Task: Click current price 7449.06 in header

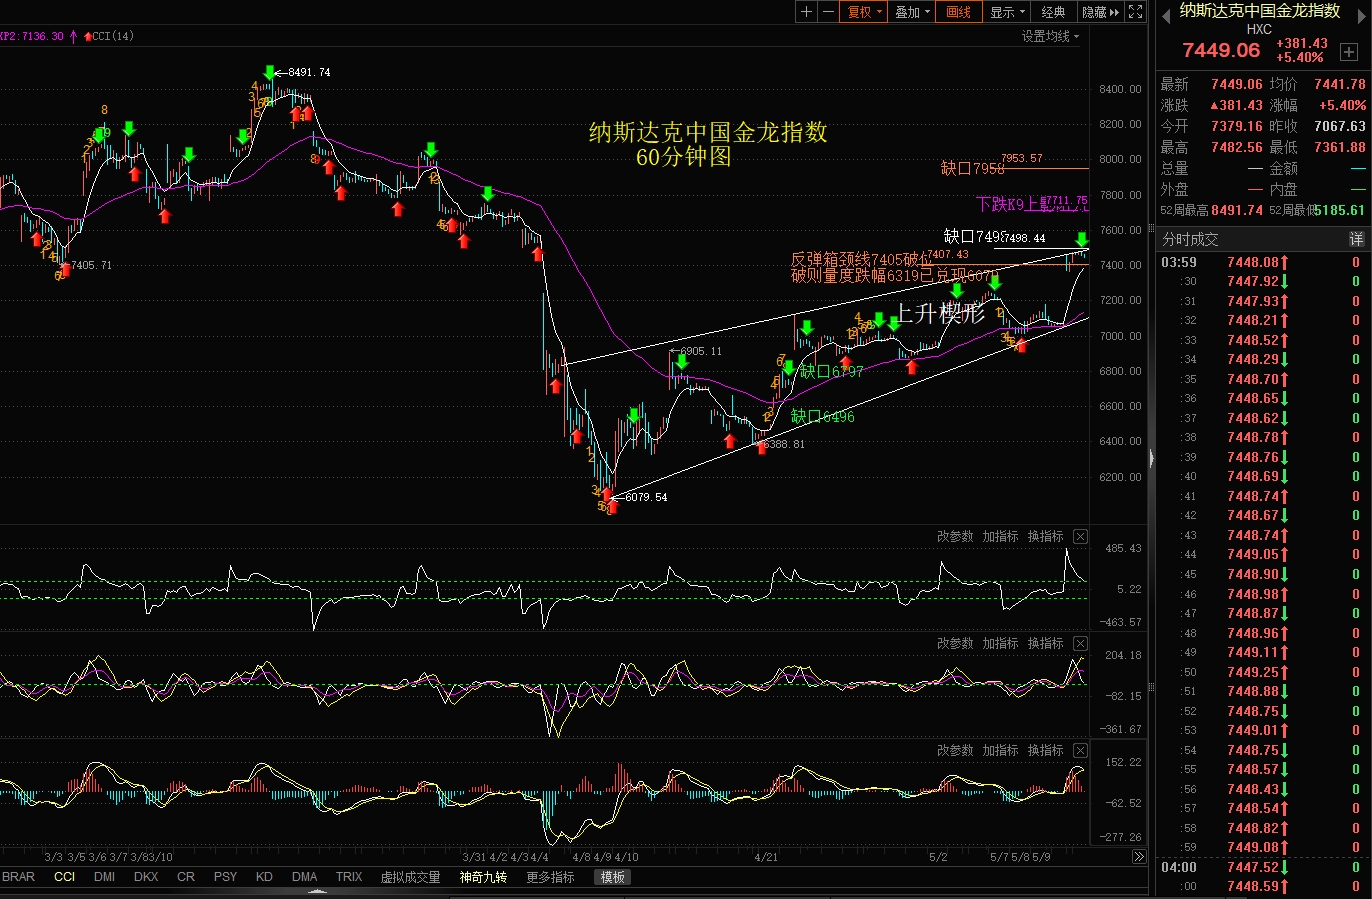Action: click(1221, 50)
